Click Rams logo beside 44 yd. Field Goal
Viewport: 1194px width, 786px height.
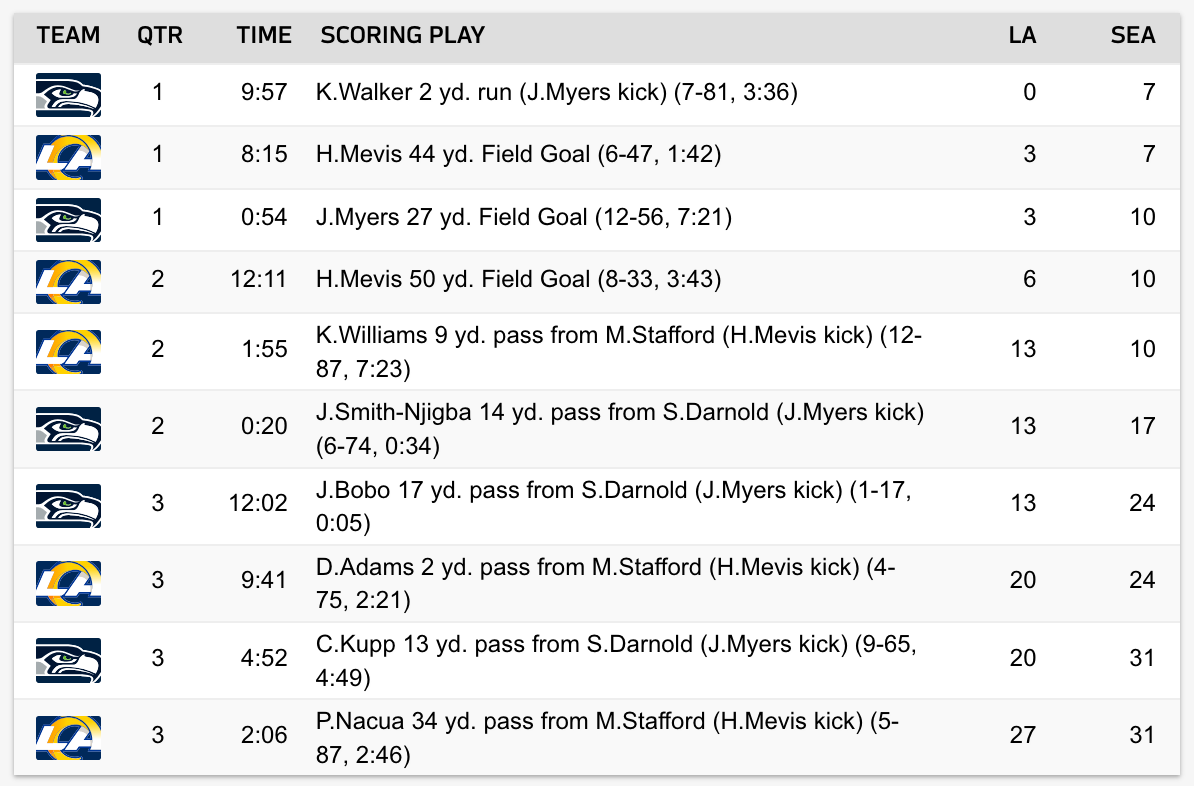pyautogui.click(x=69, y=157)
